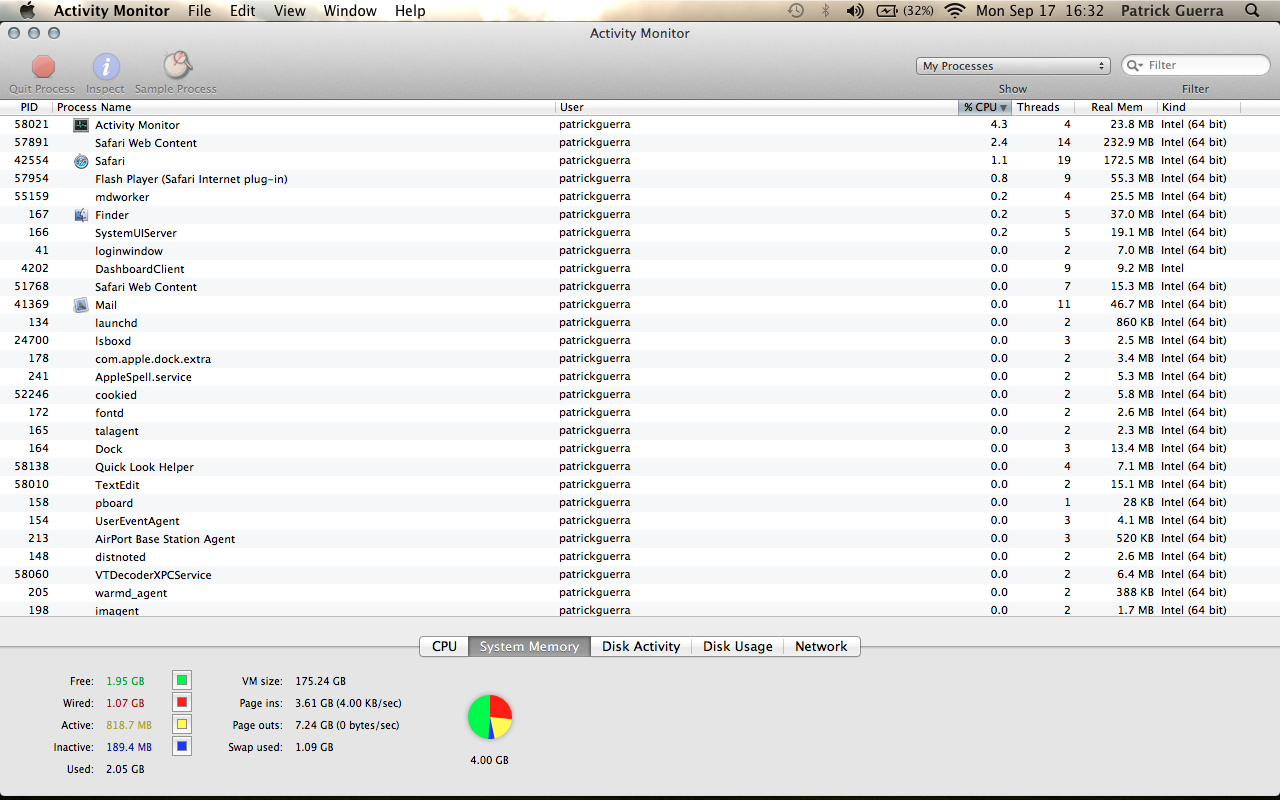Select the Finder process icon
The height and width of the screenshot is (800, 1280).
tap(81, 215)
